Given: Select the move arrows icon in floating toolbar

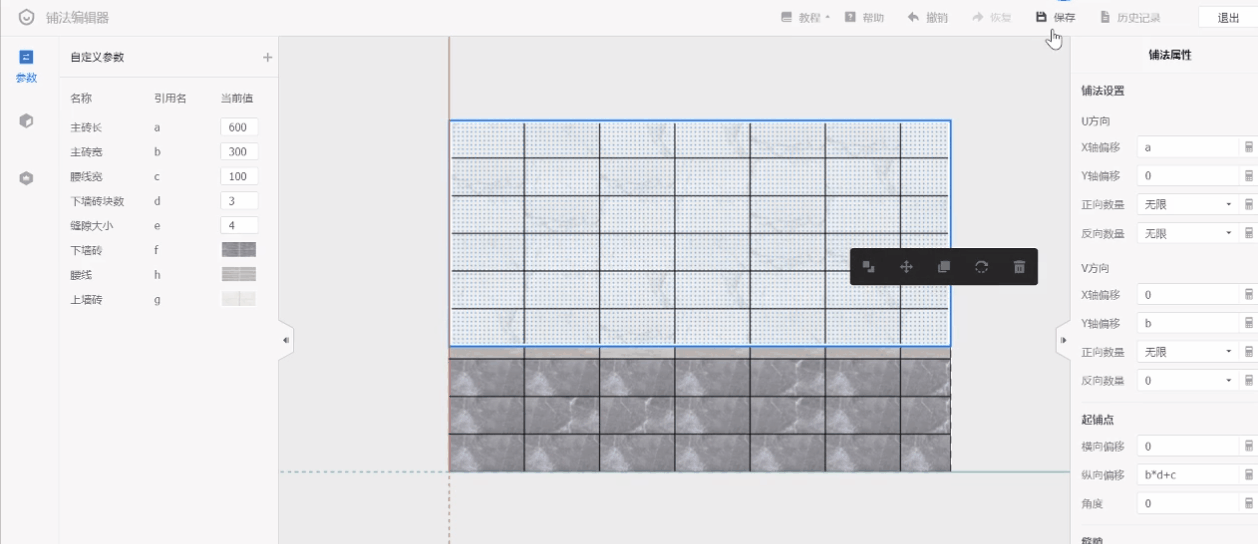Looking at the screenshot, I should tap(906, 267).
